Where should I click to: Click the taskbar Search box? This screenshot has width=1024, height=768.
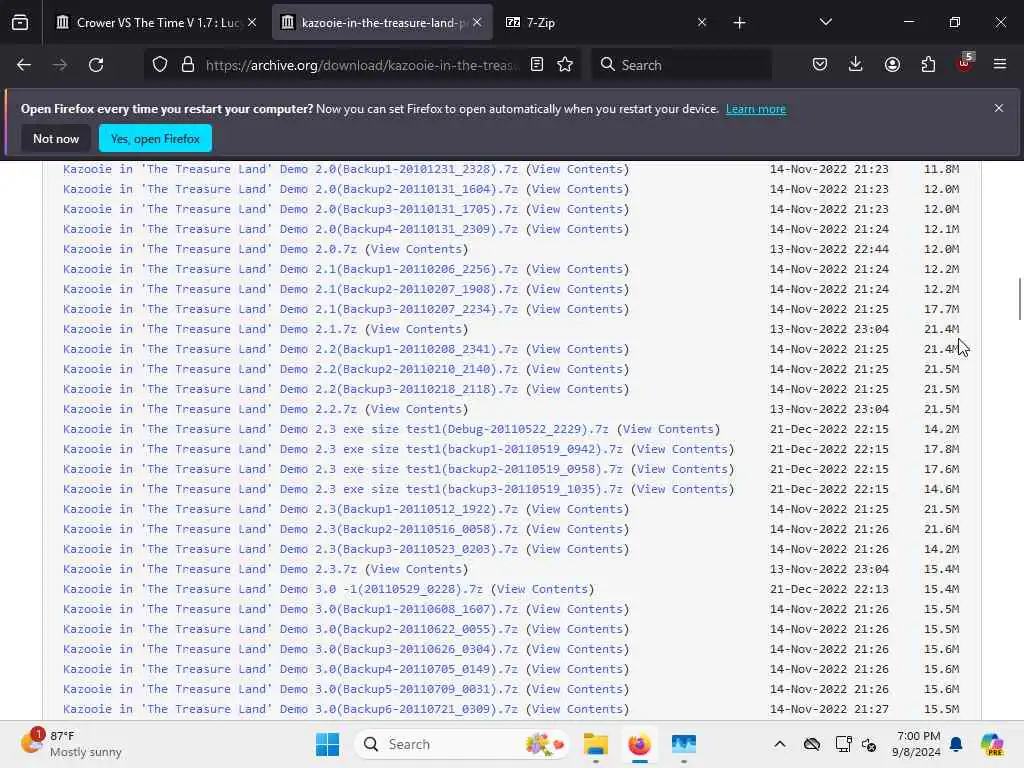click(x=462, y=744)
